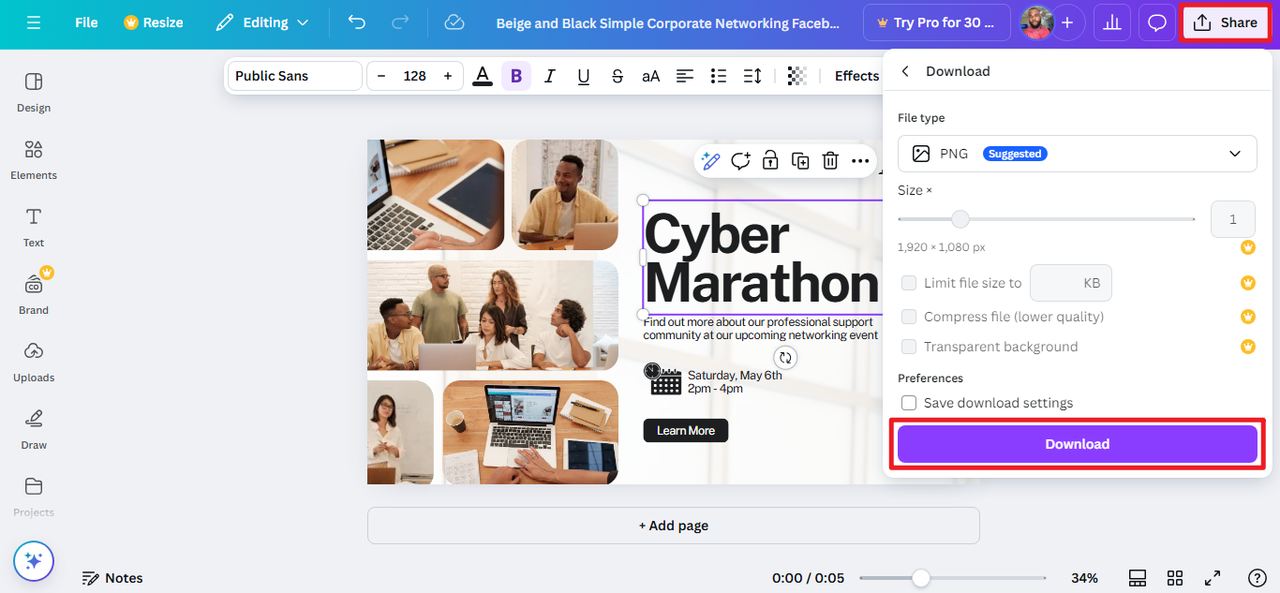
Task: Show page thumbnails view
Action: pos(1137,578)
